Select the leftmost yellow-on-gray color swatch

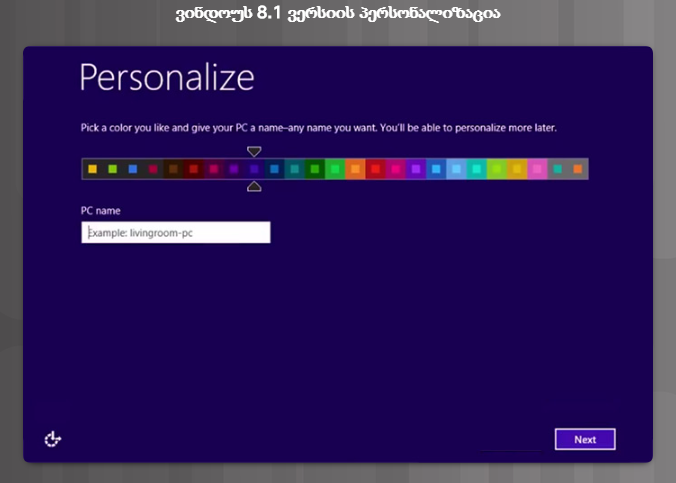click(x=92, y=169)
